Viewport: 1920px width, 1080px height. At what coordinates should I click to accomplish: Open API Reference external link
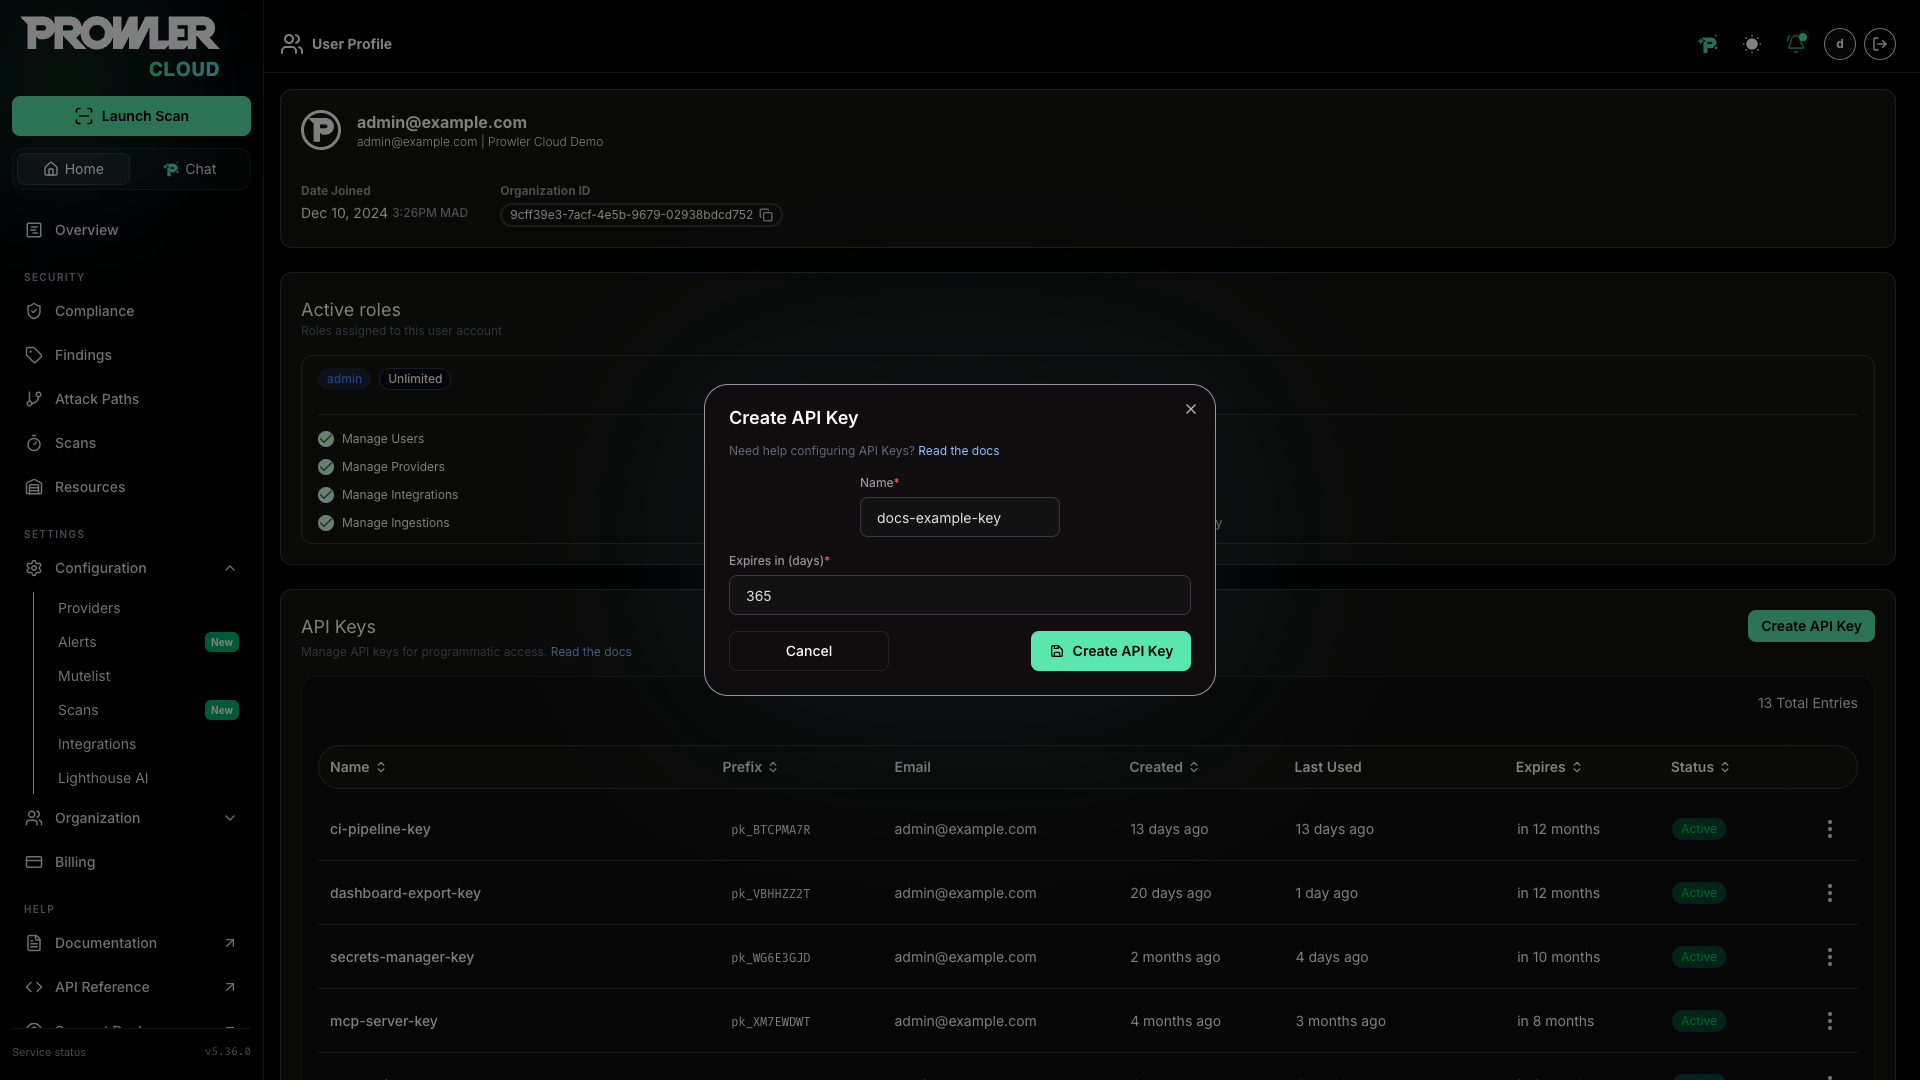click(131, 987)
